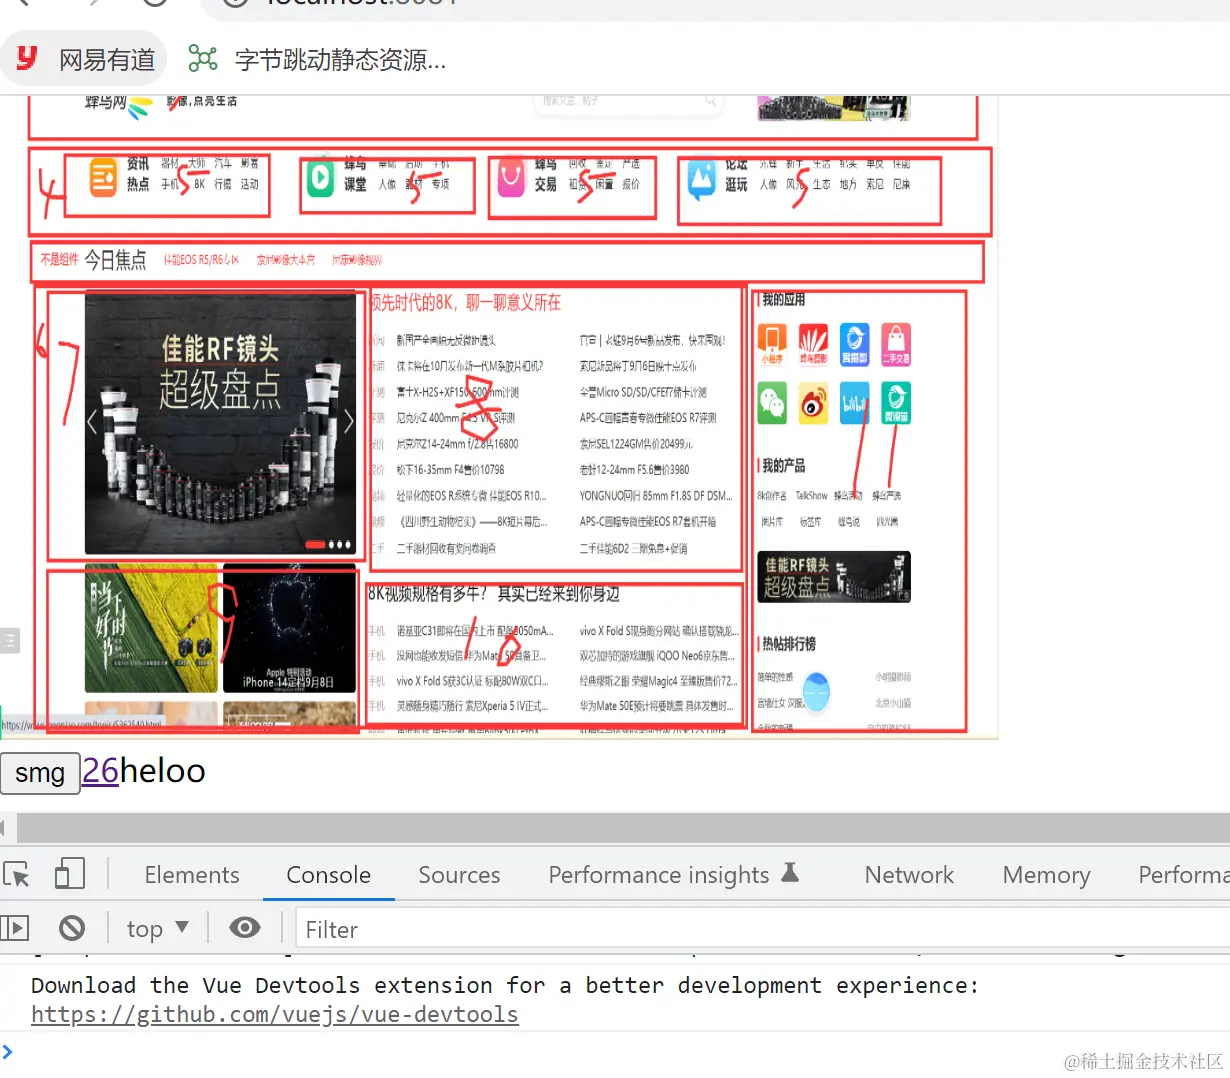Screen dimensions: 1230x1078
Task: Open the yellow field photo thumbnail
Action: coord(151,627)
